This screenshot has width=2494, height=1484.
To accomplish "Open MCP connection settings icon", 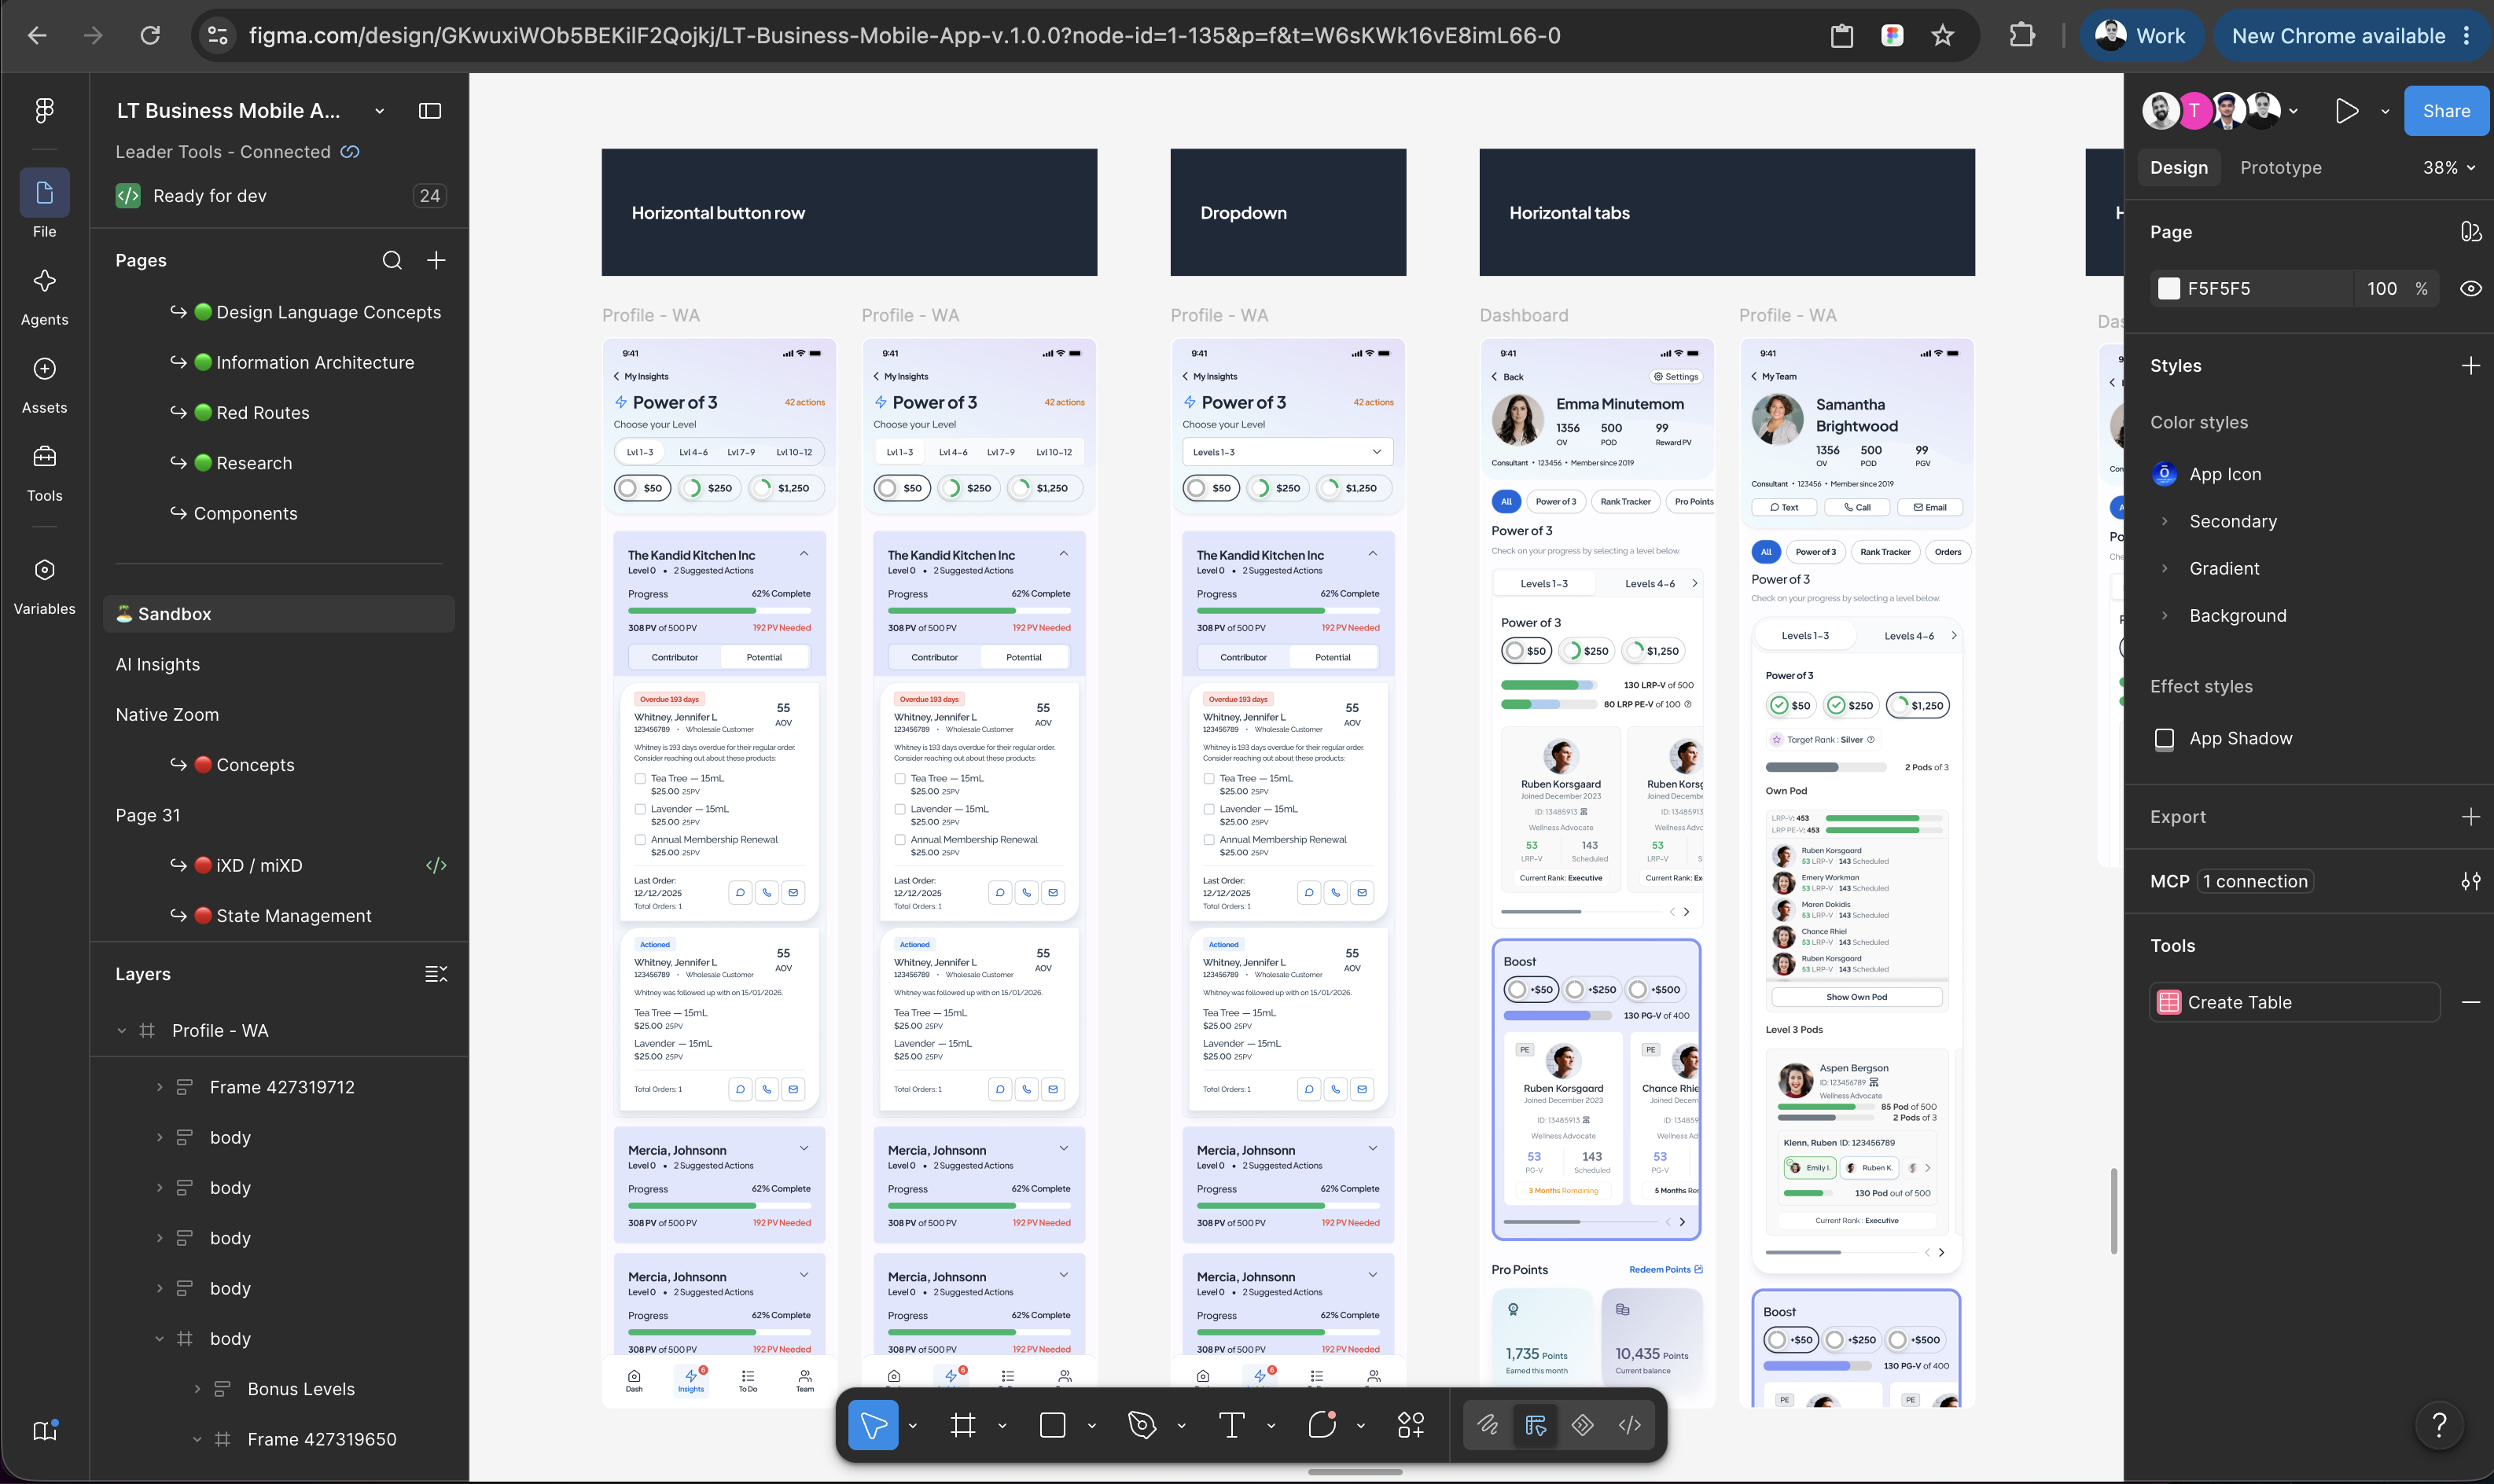I will (2470, 881).
